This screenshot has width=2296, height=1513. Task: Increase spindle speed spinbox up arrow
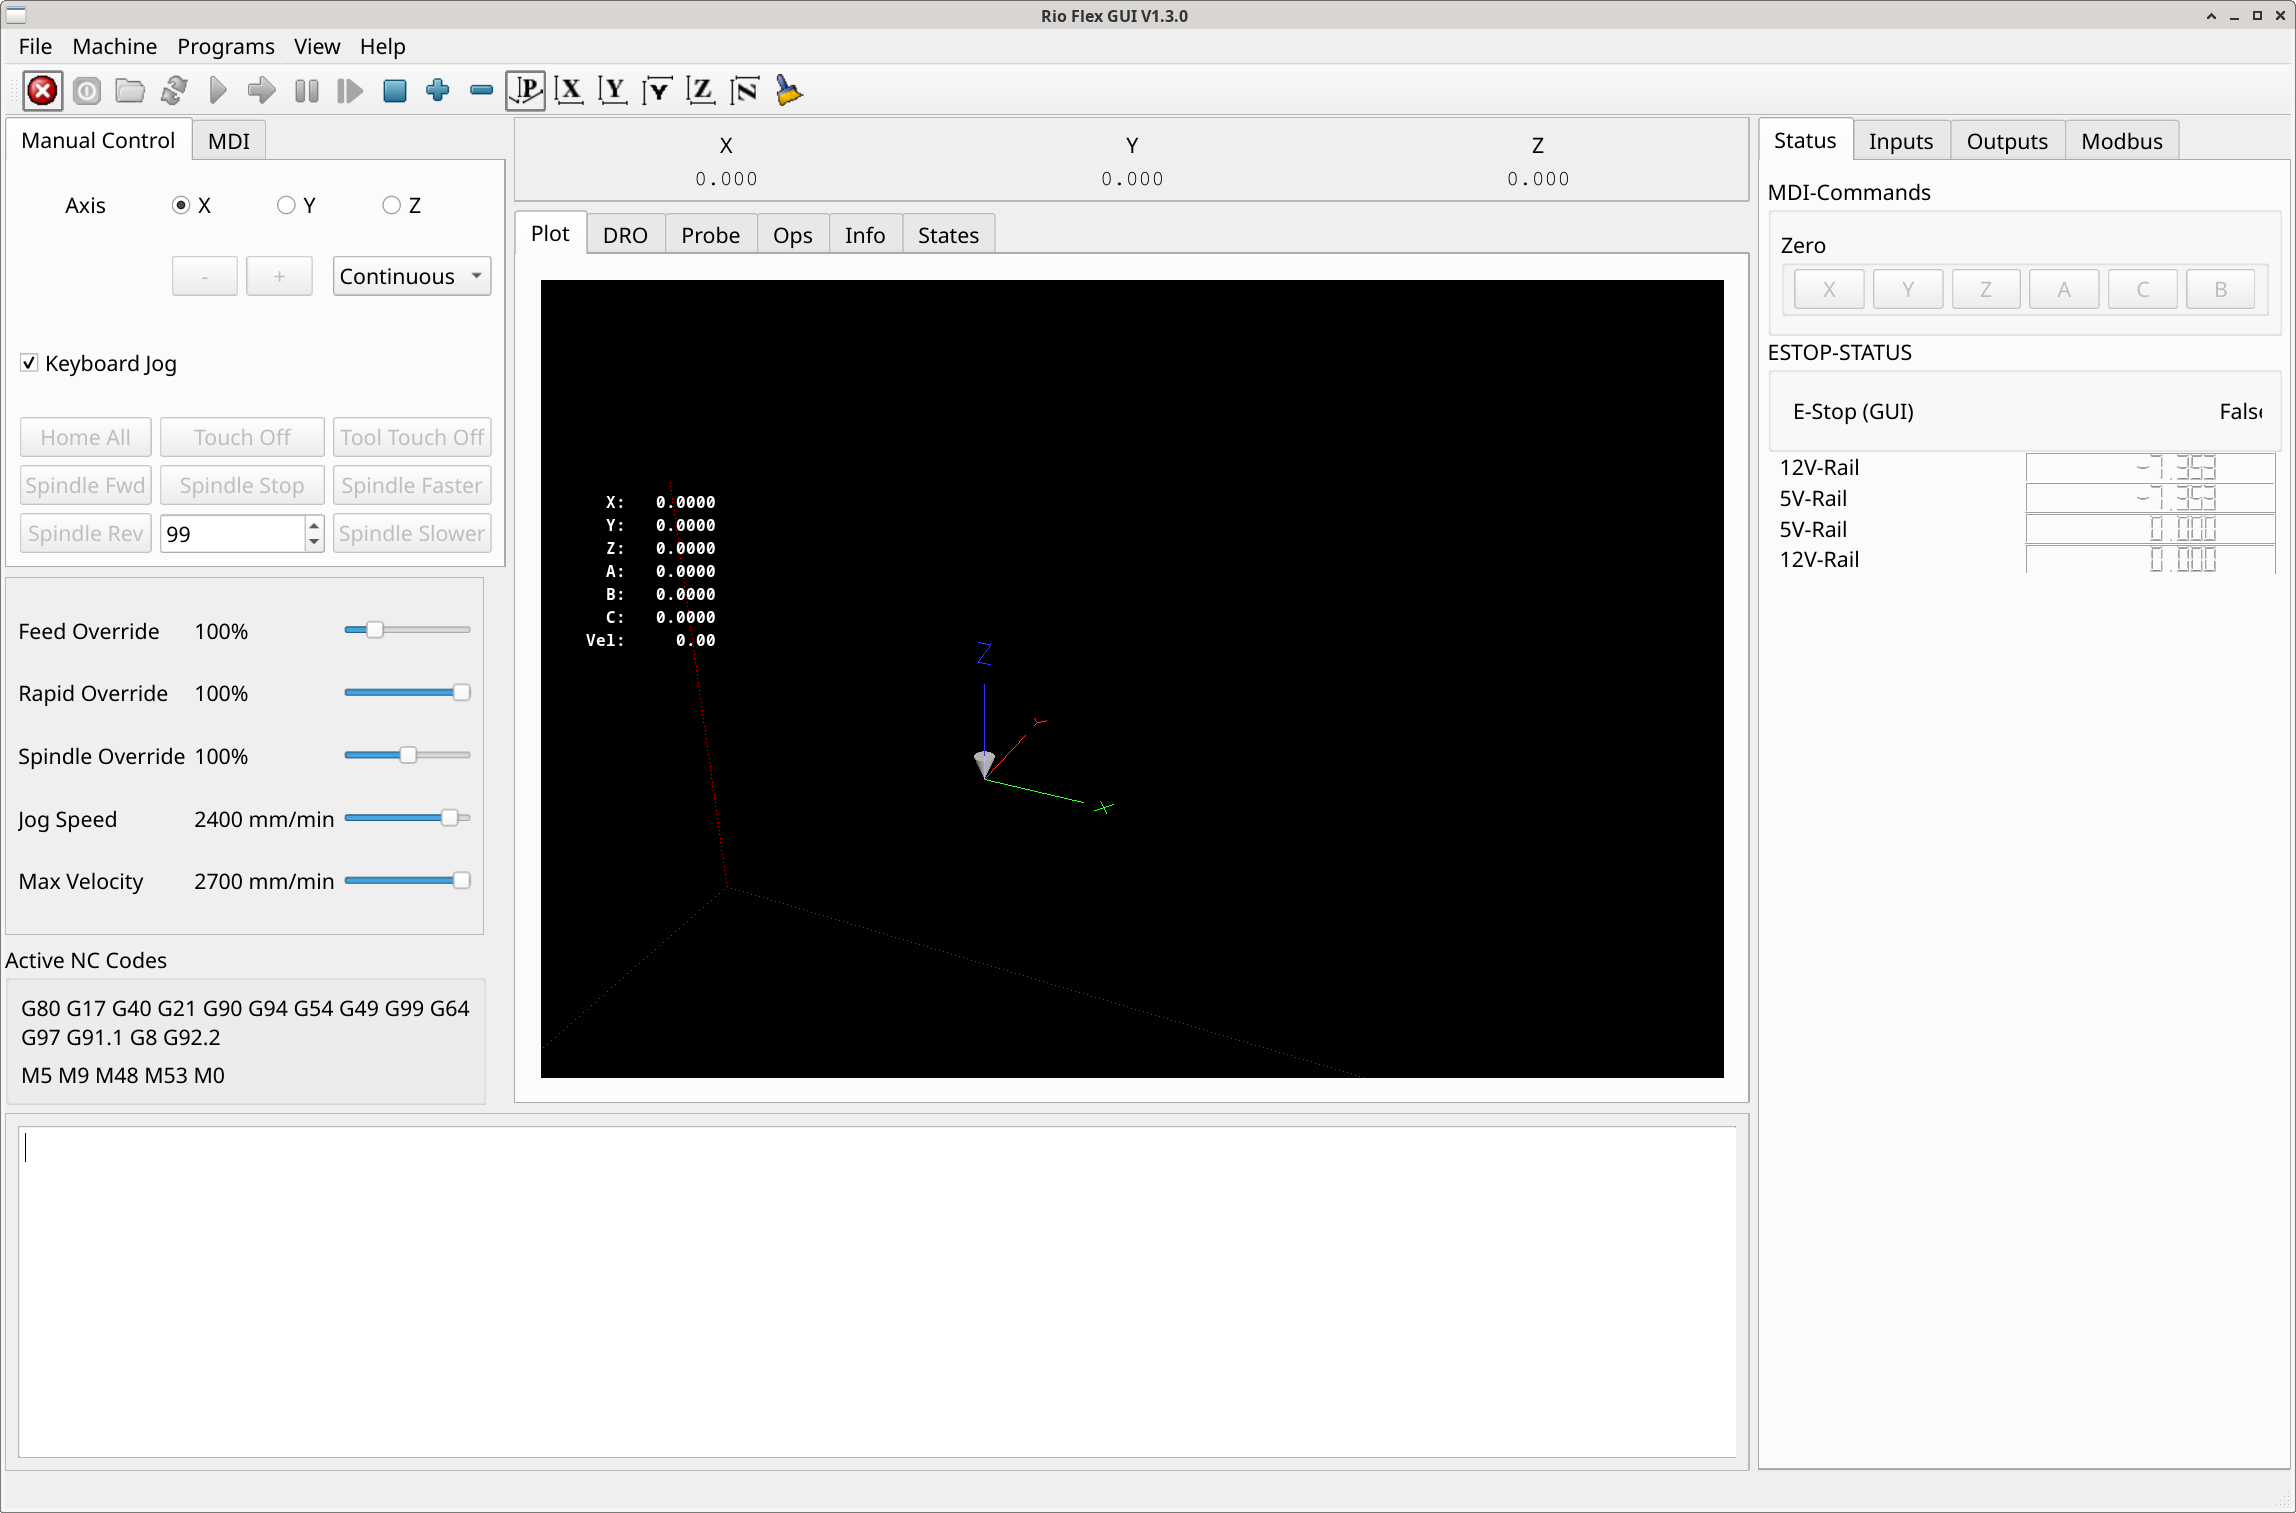pos(314,525)
